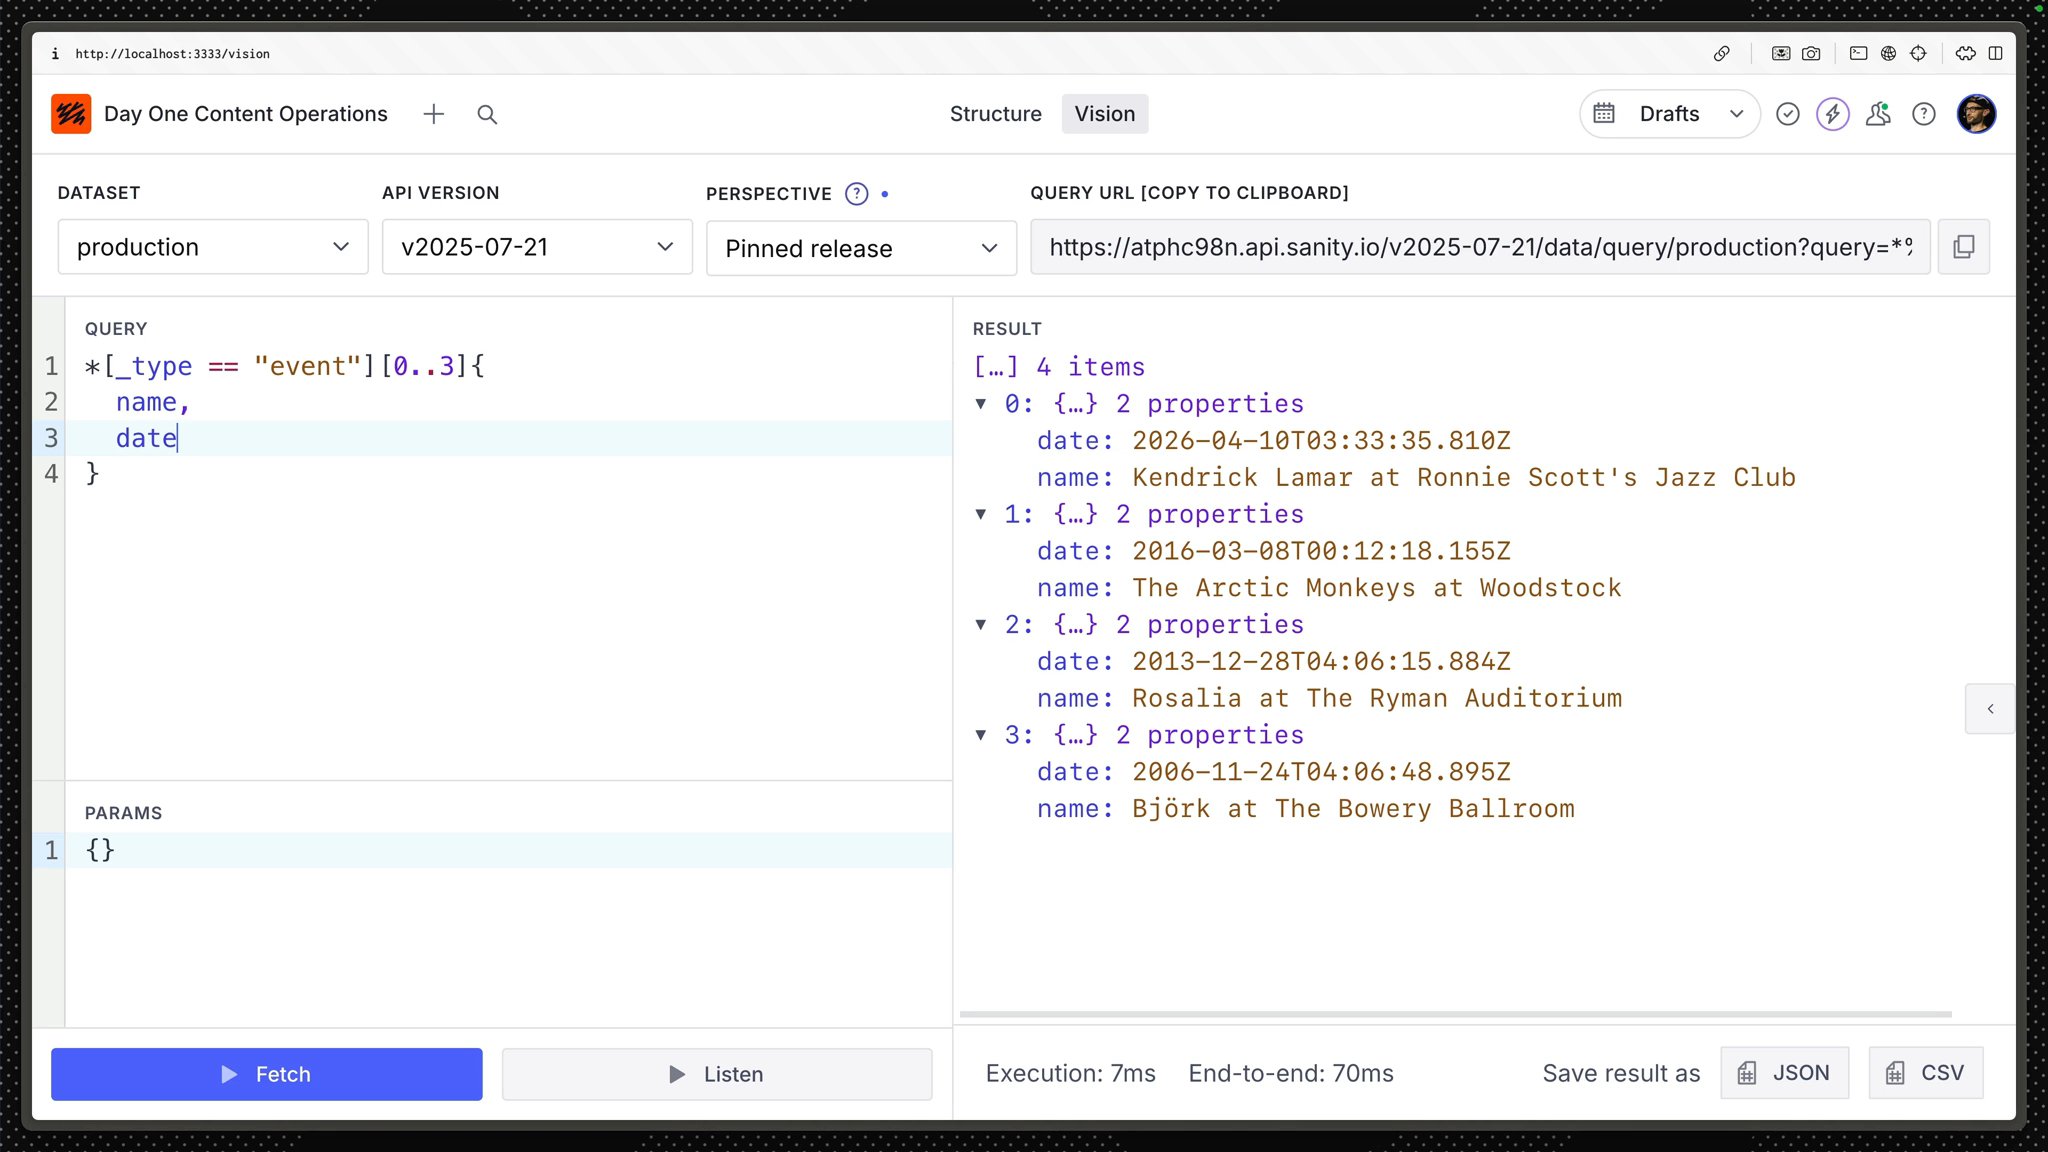This screenshot has width=2048, height=1152.
Task: Open the help question mark menu
Action: tap(1924, 114)
